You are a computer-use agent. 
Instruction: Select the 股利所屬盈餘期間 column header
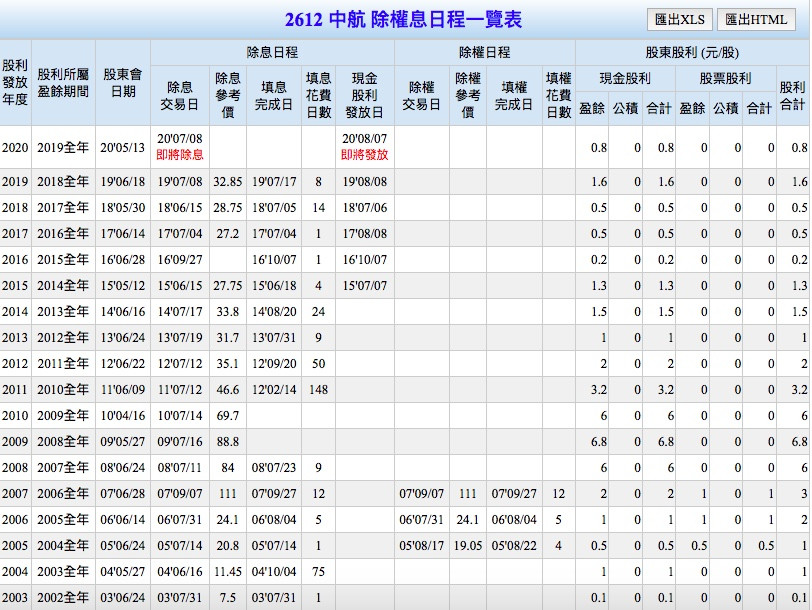(x=62, y=82)
